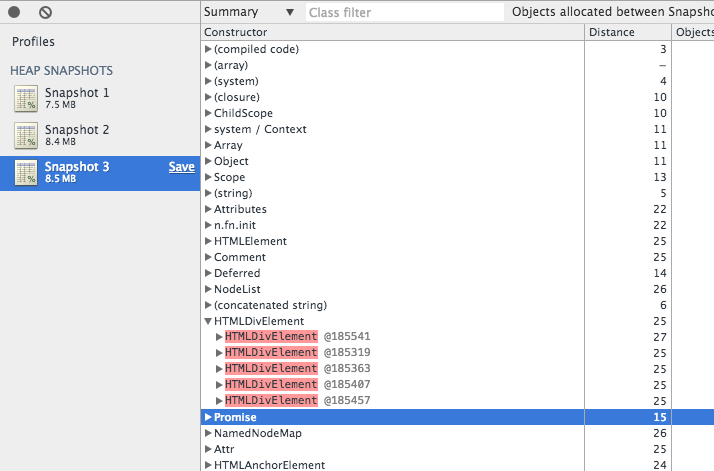Save Snapshot 3 via Save link
Screen dimensions: 714x471
(182, 167)
